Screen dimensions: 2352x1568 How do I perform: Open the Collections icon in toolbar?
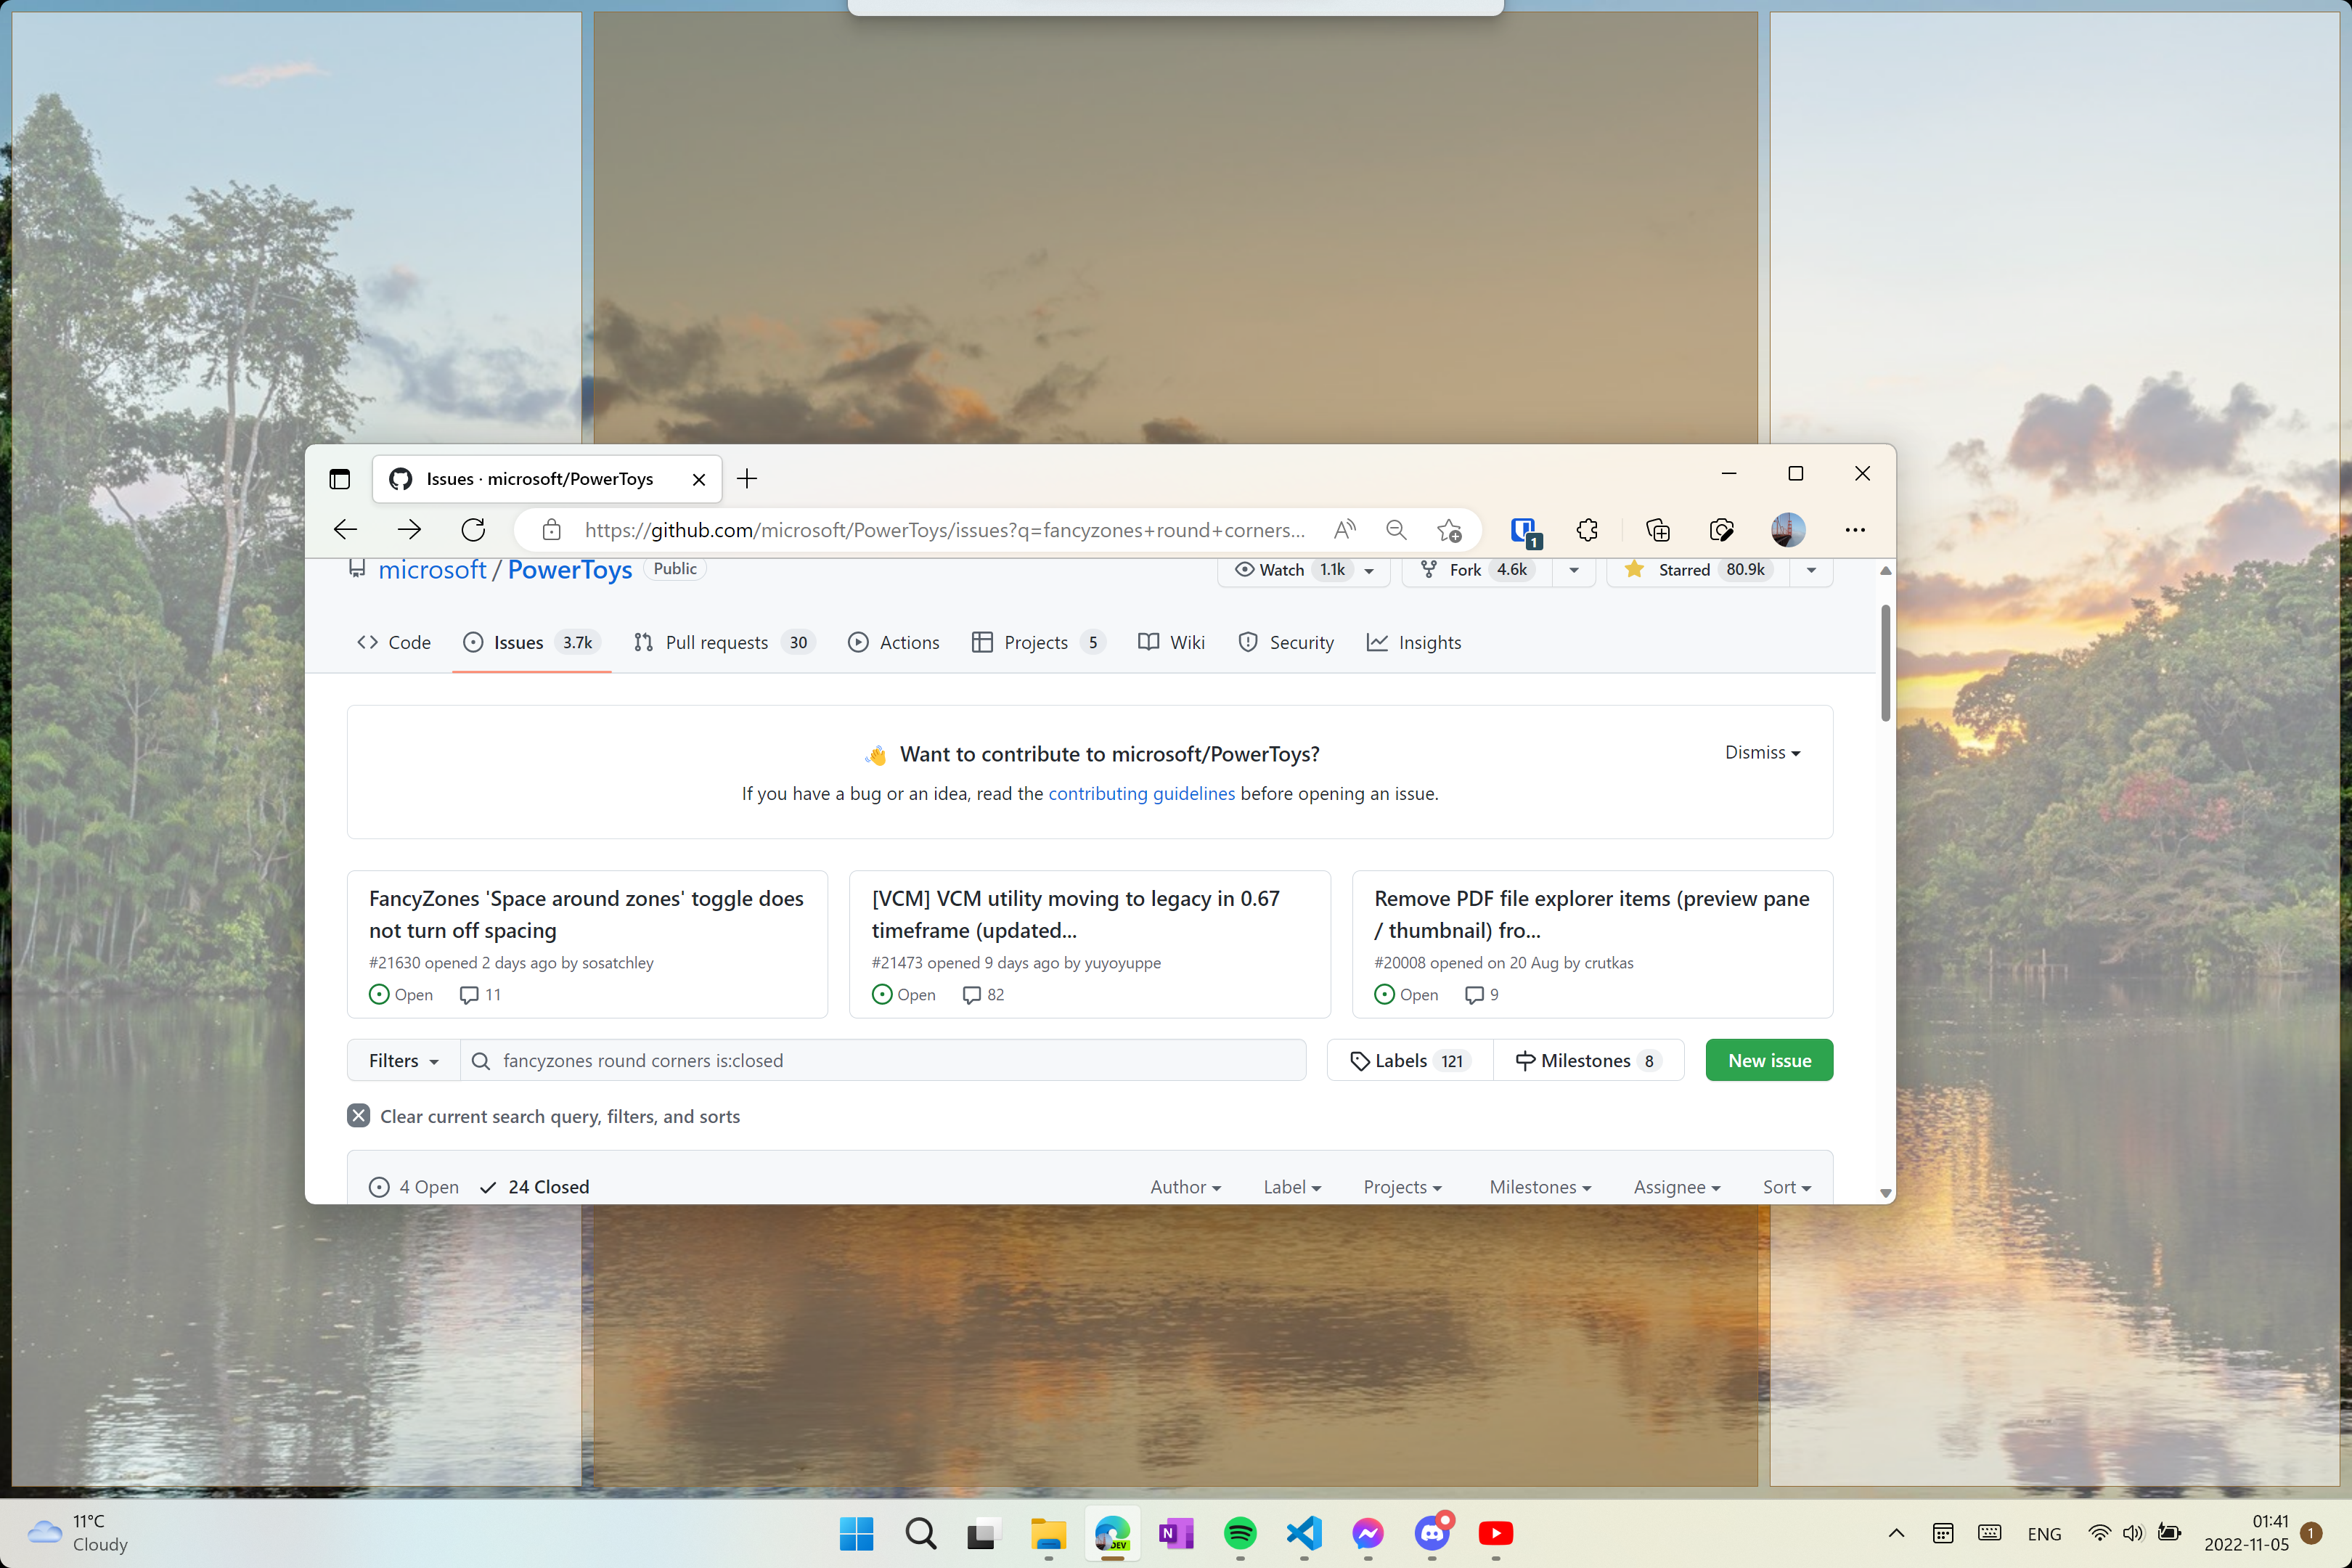[1657, 530]
